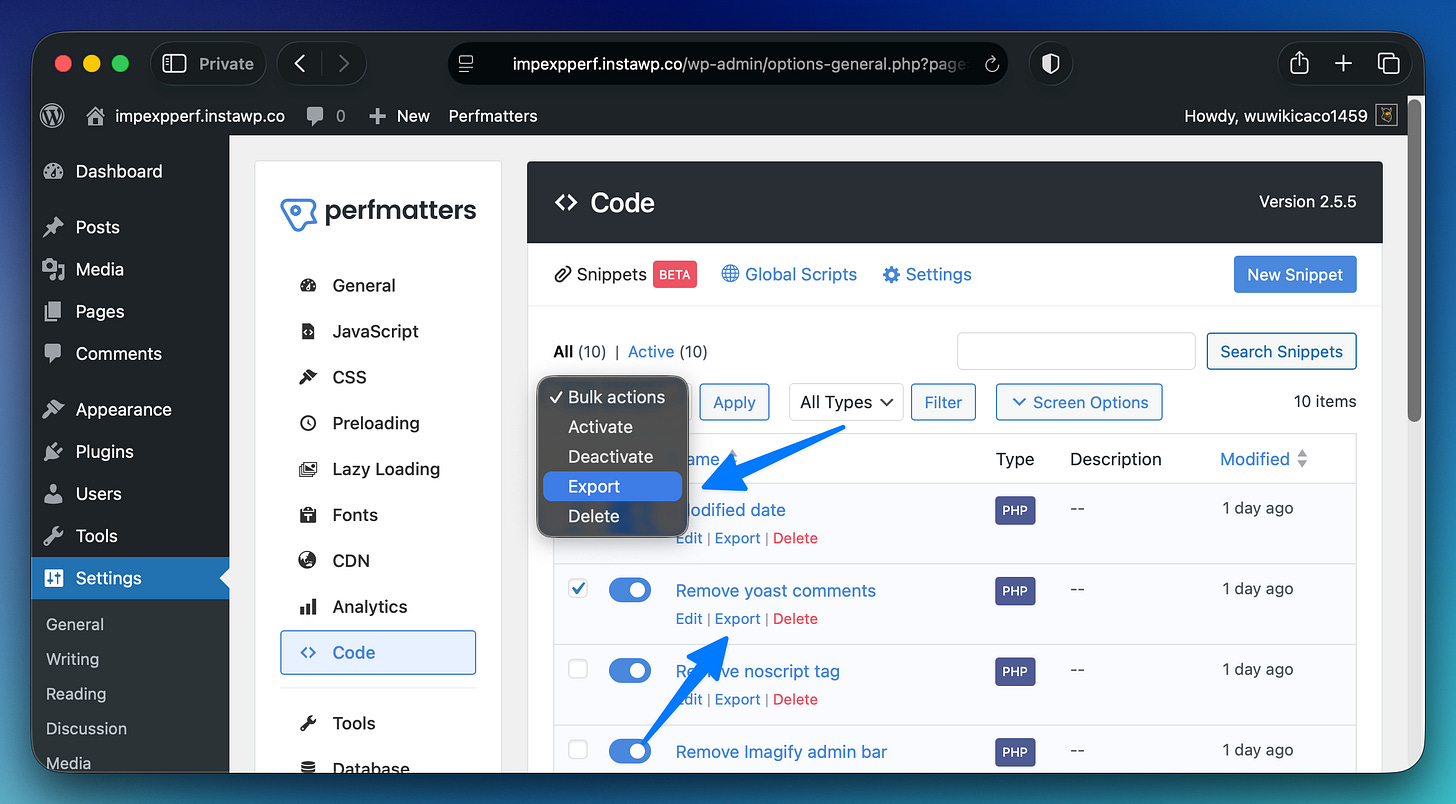This screenshot has height=804, width=1456.
Task: Show only Active snippets
Action: click(x=651, y=351)
